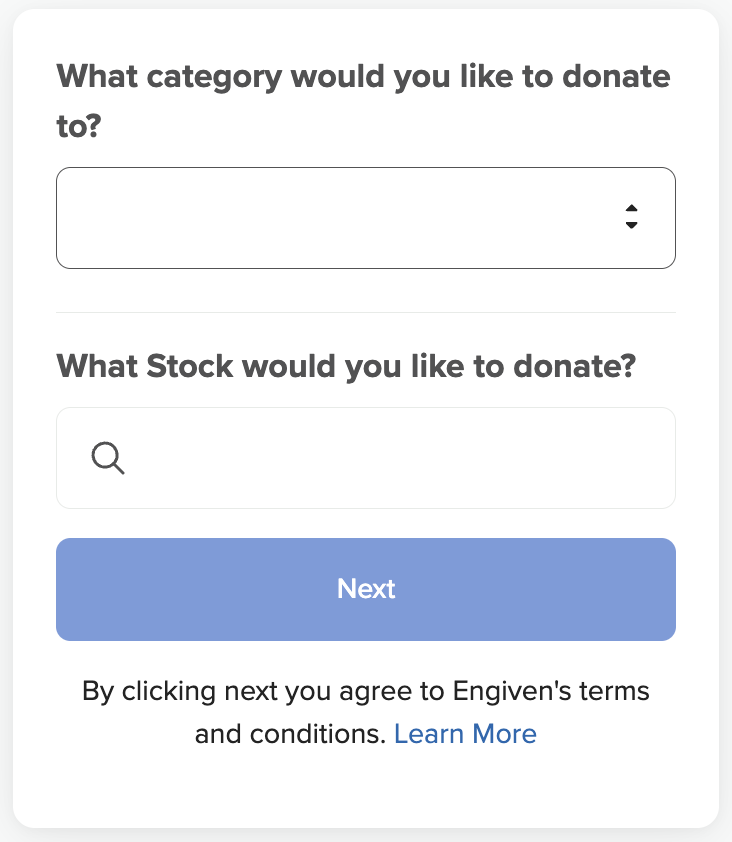Image resolution: width=732 pixels, height=842 pixels.
Task: Click the word "Stock" in second question
Action: tap(187, 366)
